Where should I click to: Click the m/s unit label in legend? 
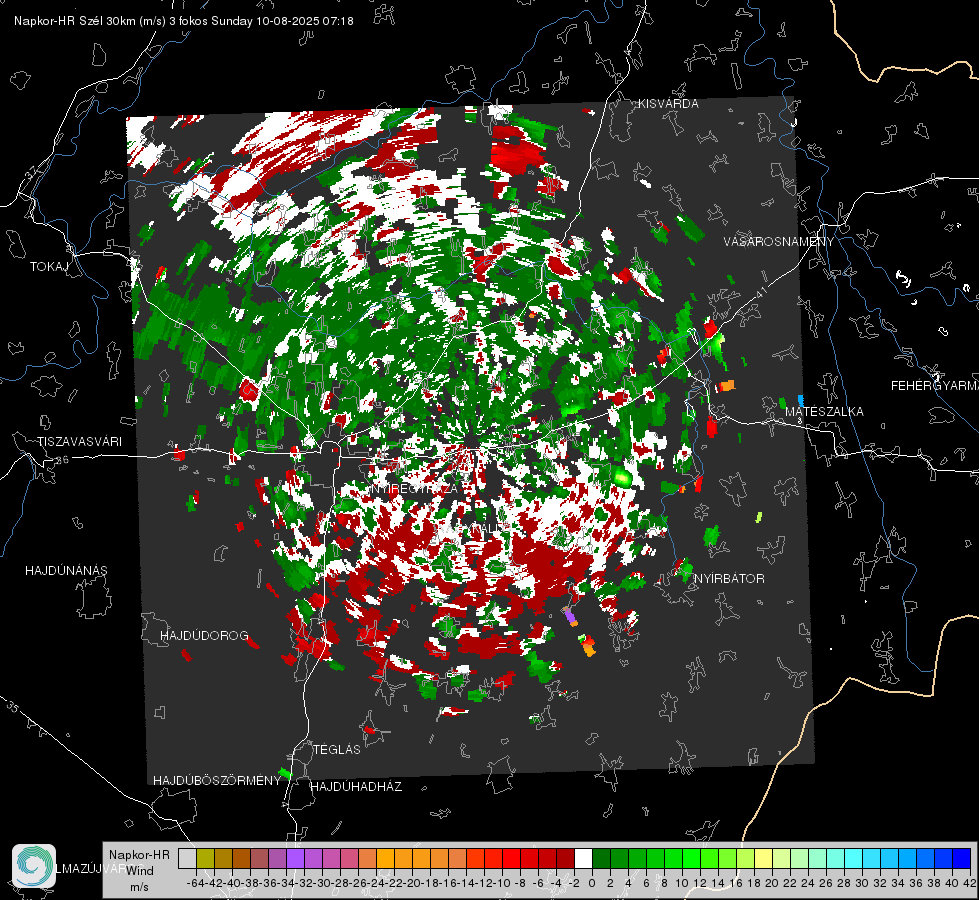[139, 887]
